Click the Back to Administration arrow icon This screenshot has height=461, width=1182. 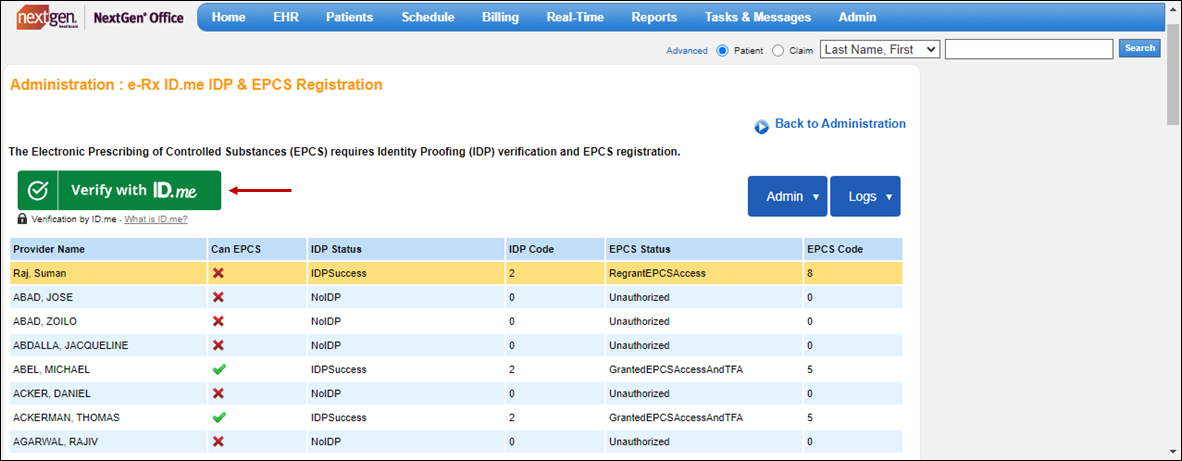click(x=762, y=126)
